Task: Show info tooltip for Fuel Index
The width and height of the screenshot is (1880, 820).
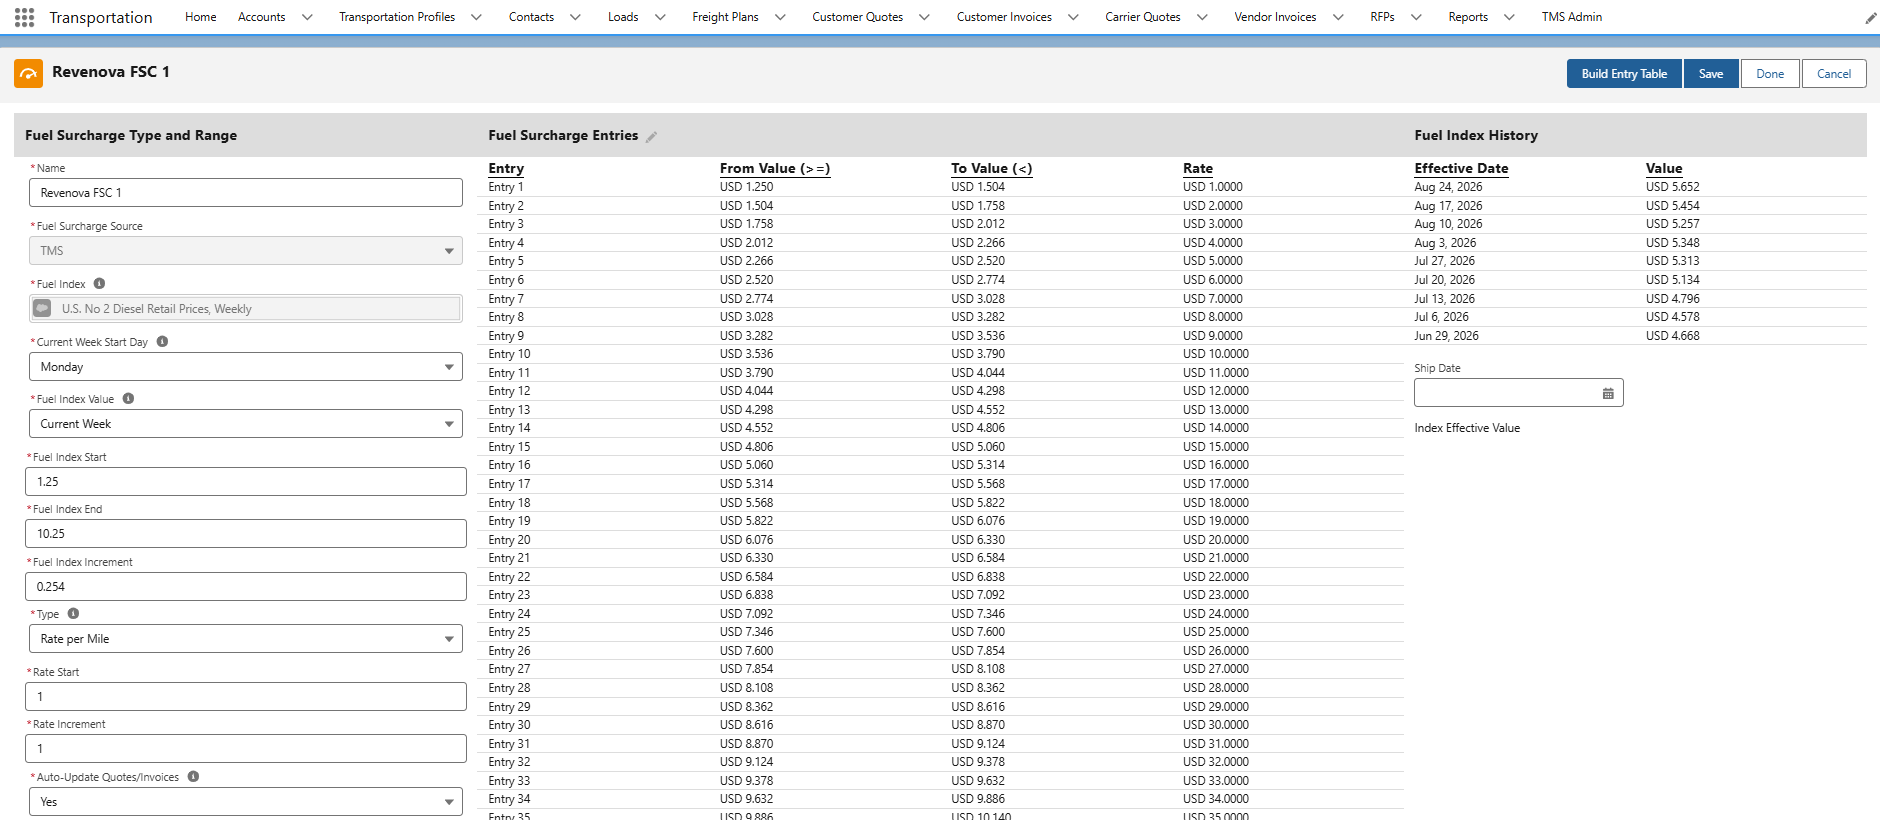Action: pos(99,283)
